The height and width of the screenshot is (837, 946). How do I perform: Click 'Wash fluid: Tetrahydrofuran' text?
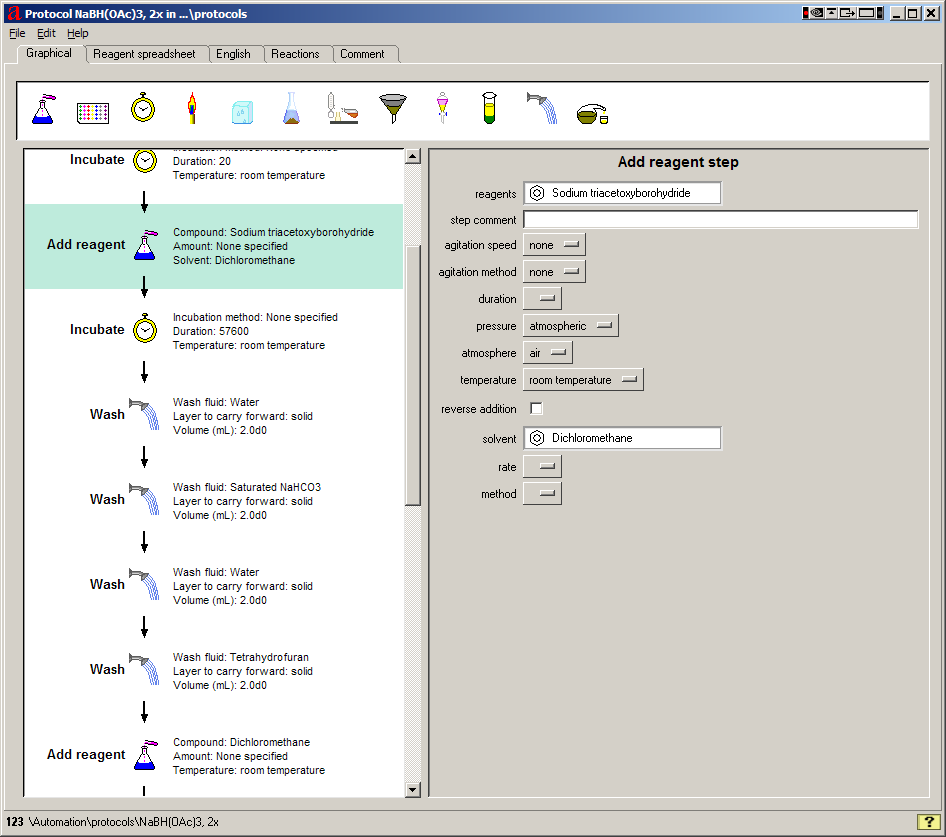(x=241, y=657)
